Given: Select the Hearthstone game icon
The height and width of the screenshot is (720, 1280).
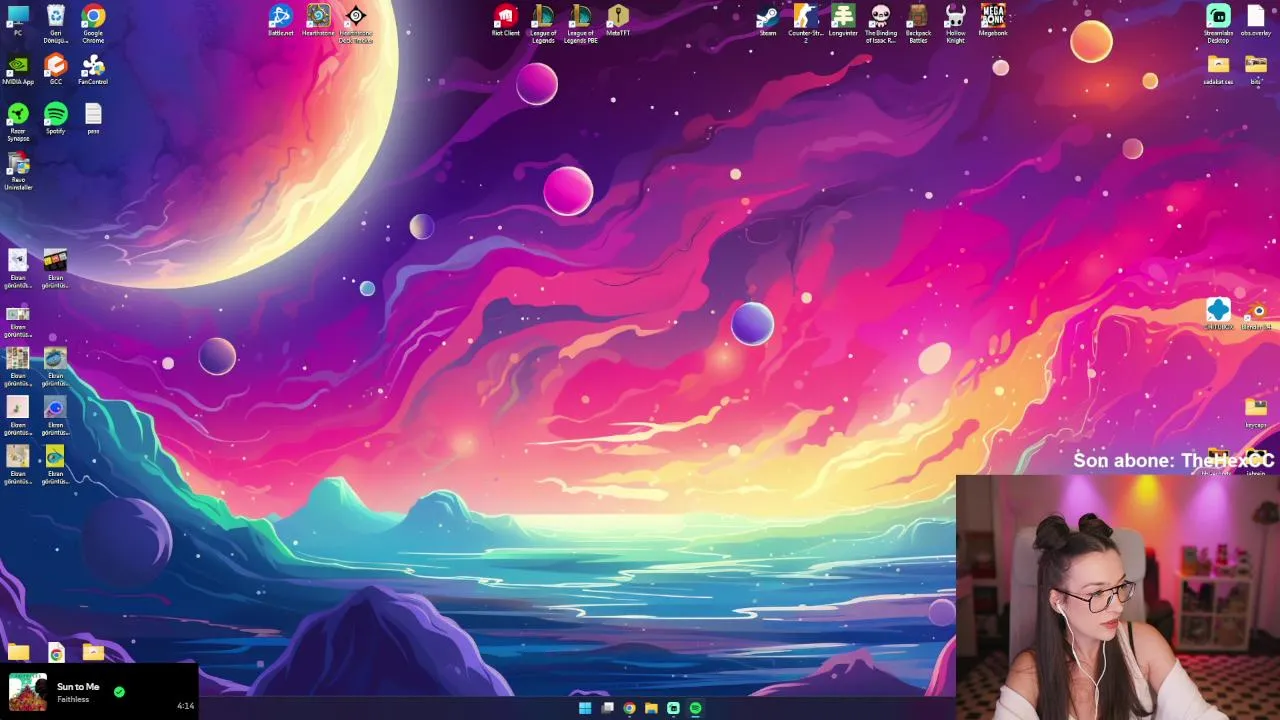Looking at the screenshot, I should [318, 20].
